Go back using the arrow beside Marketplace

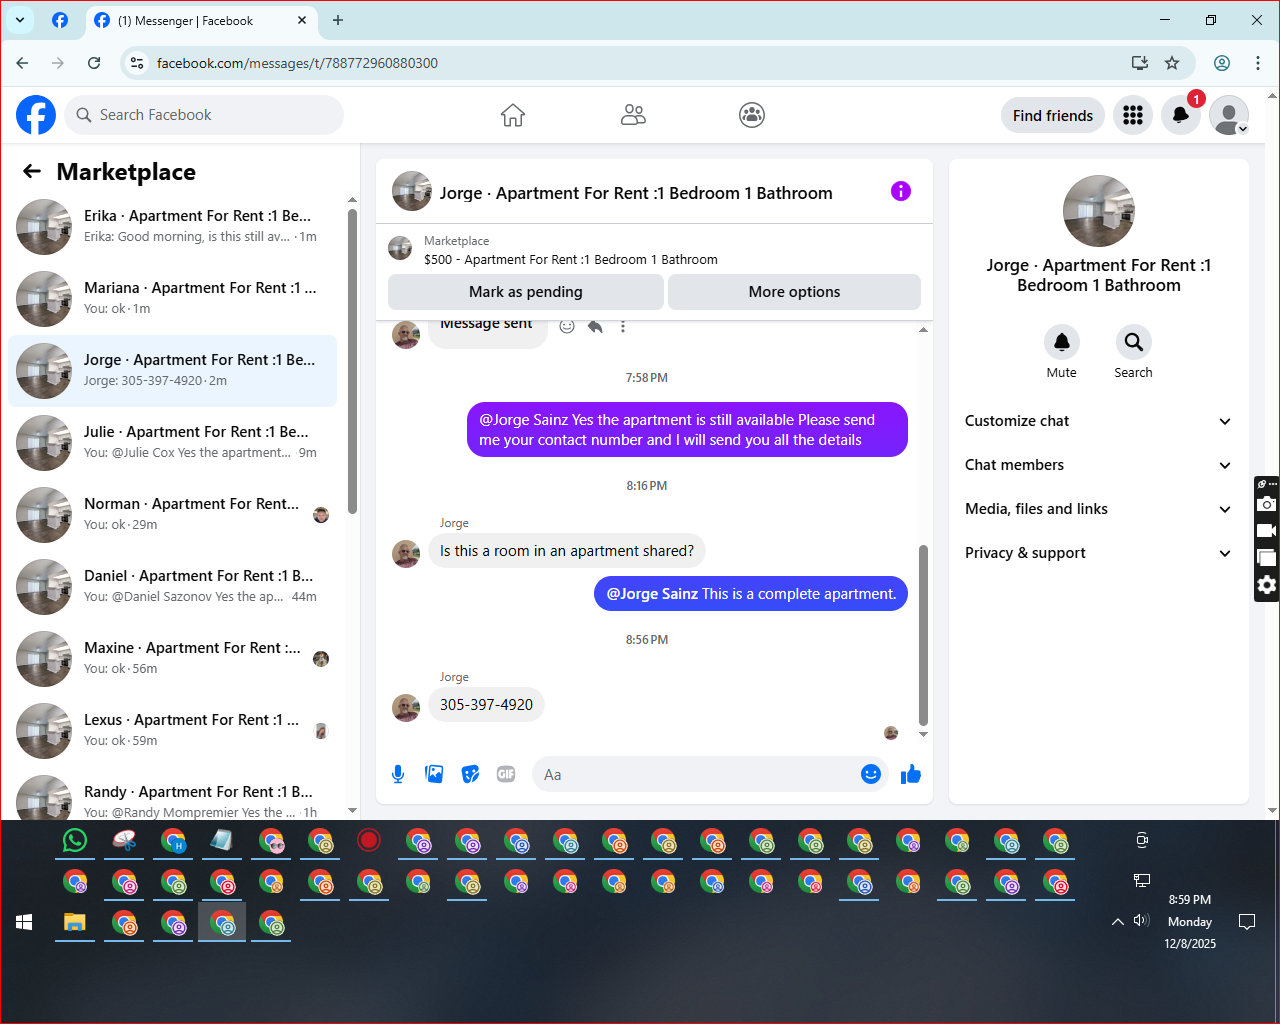point(32,172)
